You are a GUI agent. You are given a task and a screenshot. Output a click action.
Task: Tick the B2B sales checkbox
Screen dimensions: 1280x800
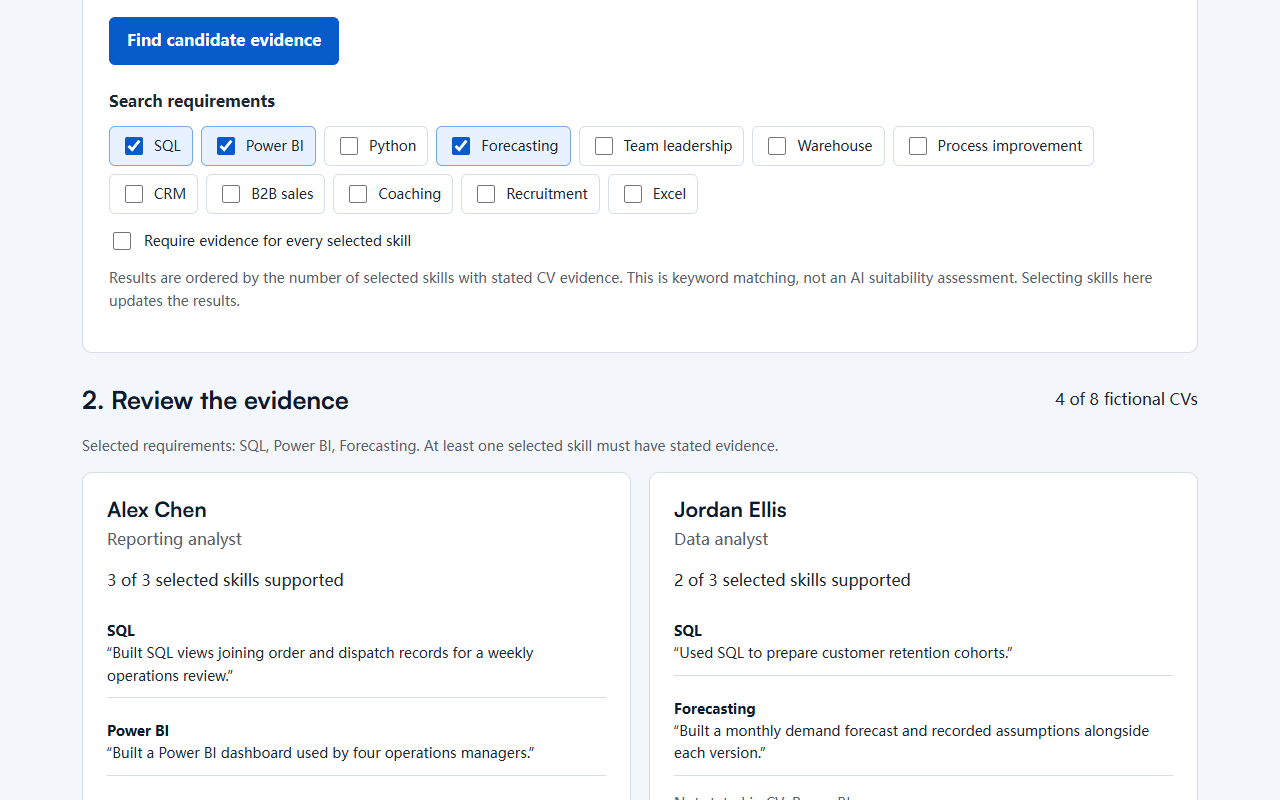pyautogui.click(x=231, y=194)
